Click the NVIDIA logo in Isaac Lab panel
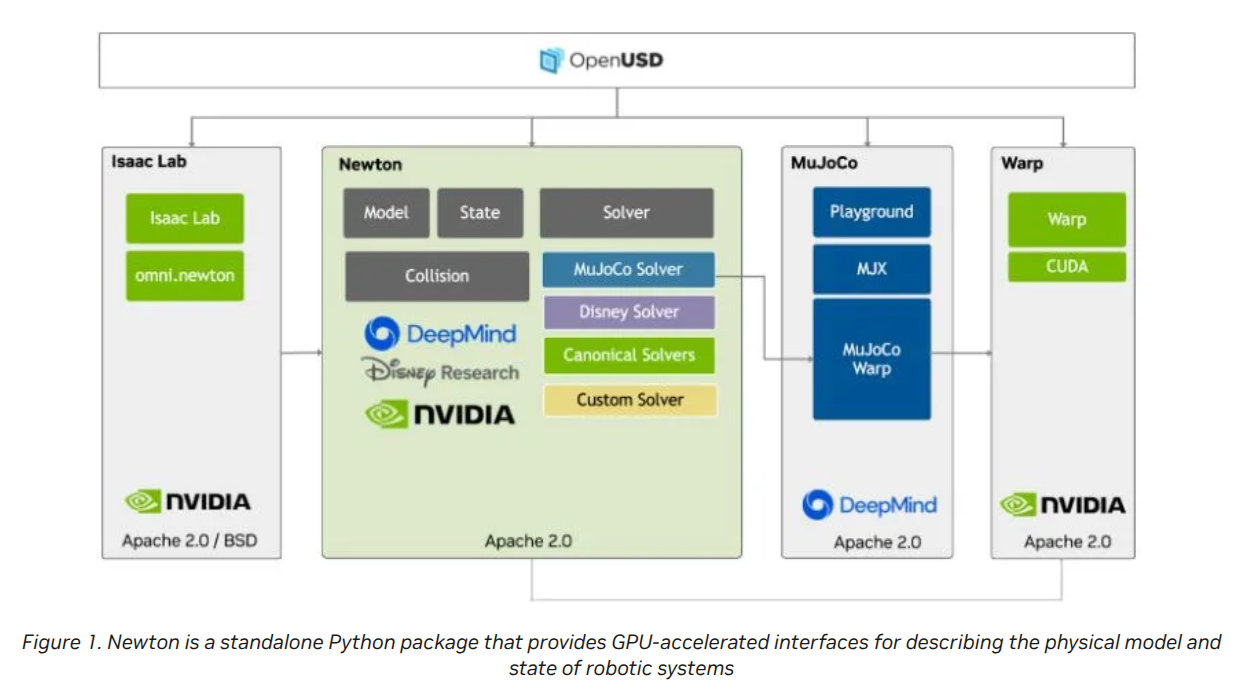1240x695 pixels. click(187, 501)
